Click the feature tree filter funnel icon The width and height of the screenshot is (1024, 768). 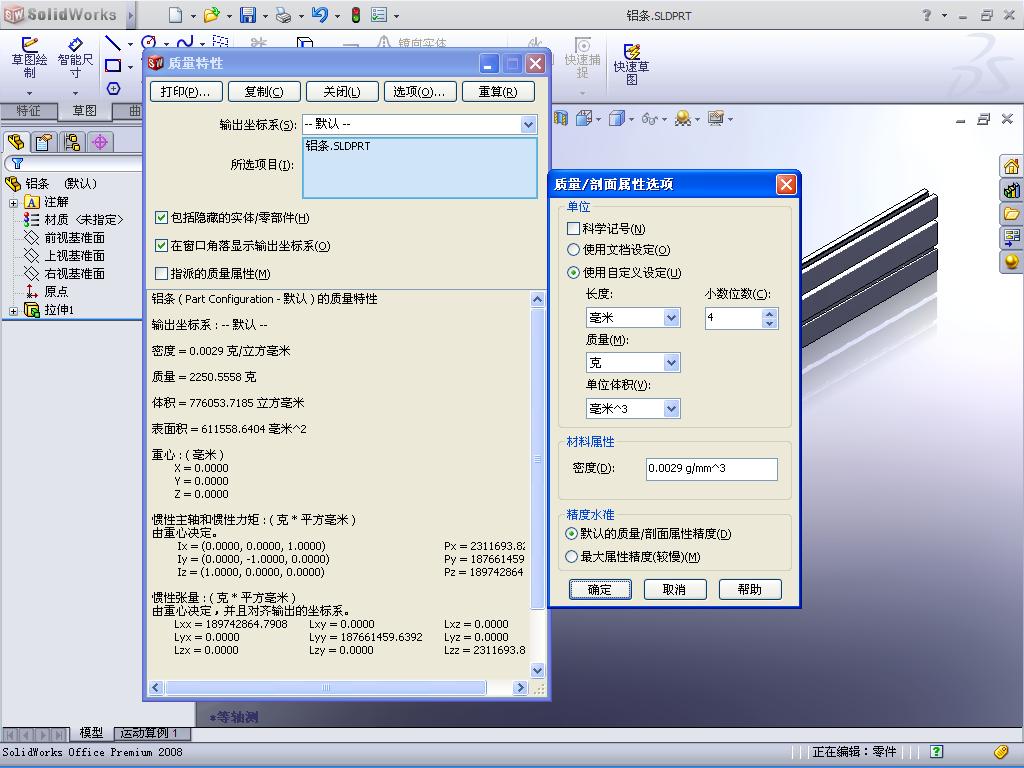(18, 163)
